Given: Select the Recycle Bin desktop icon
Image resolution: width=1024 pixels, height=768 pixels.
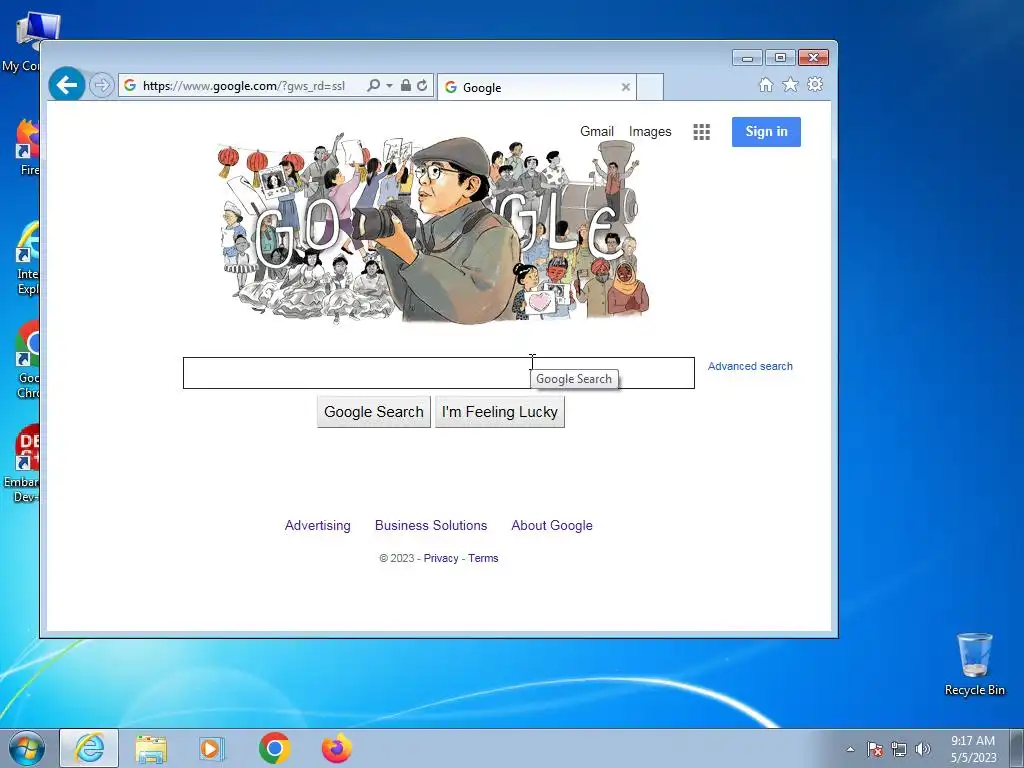Looking at the screenshot, I should pos(974,665).
